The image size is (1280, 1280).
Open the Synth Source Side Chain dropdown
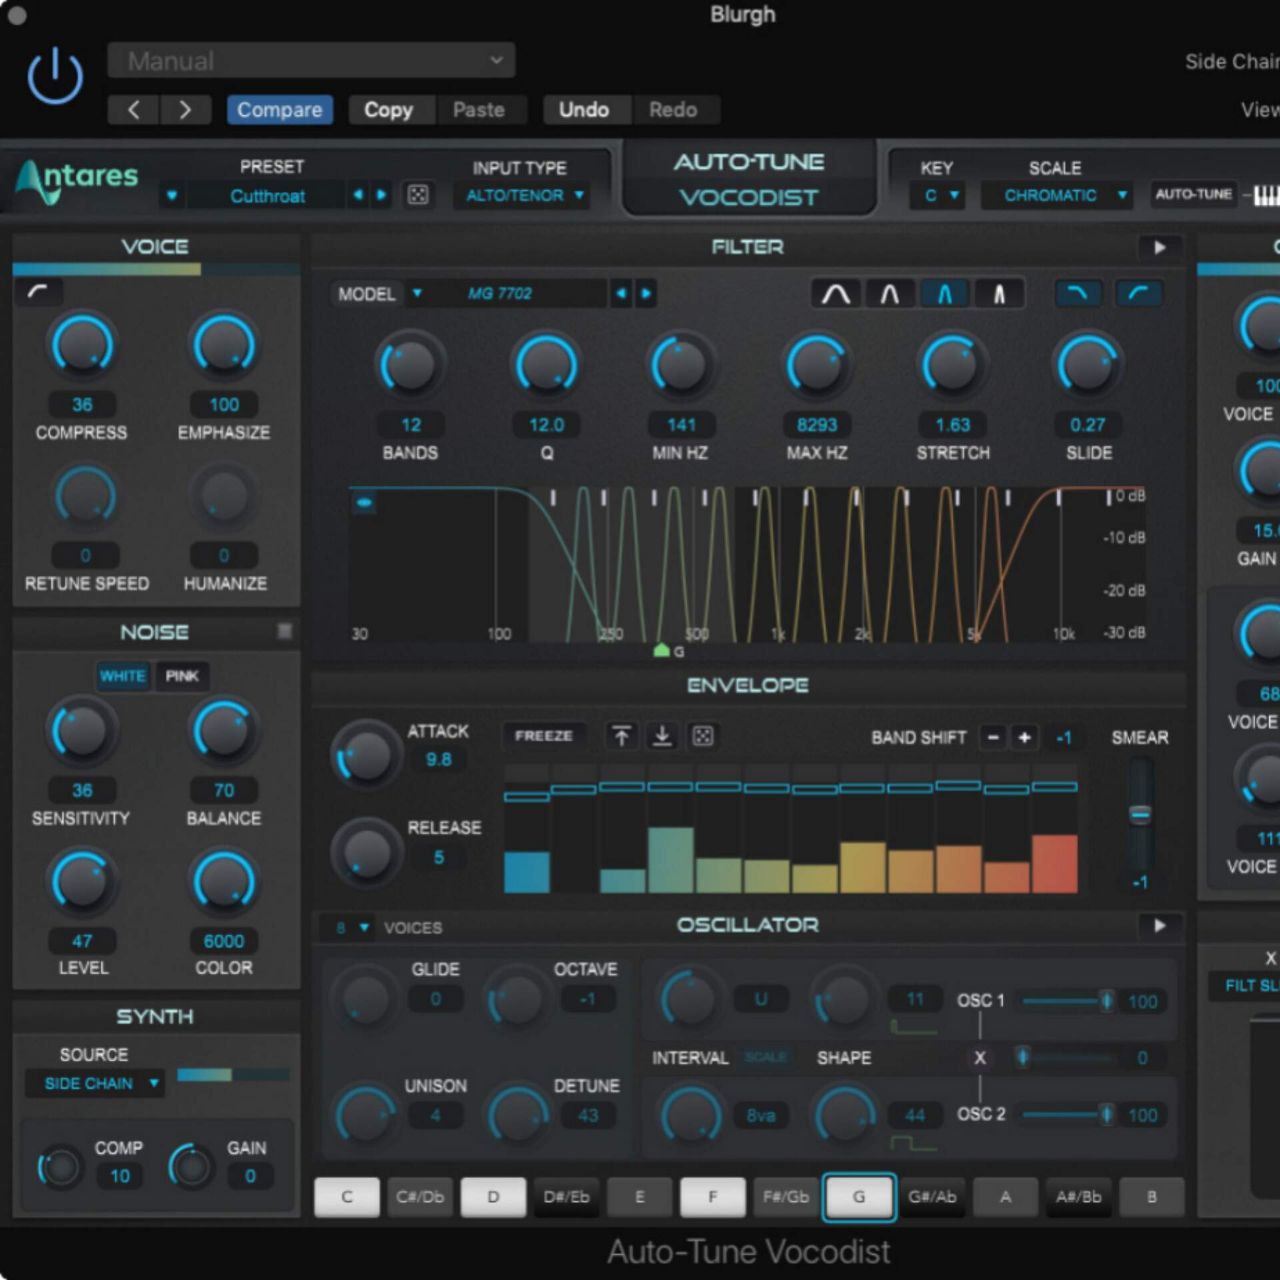95,1083
